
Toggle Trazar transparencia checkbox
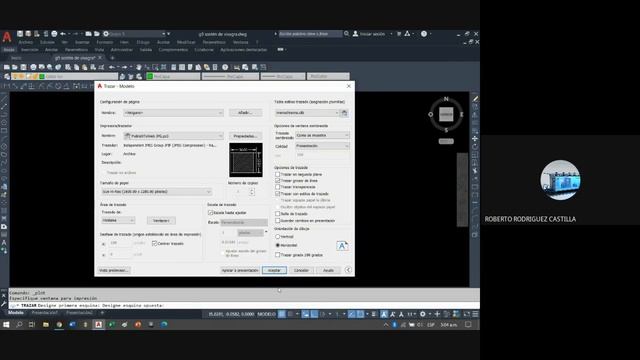(278, 187)
